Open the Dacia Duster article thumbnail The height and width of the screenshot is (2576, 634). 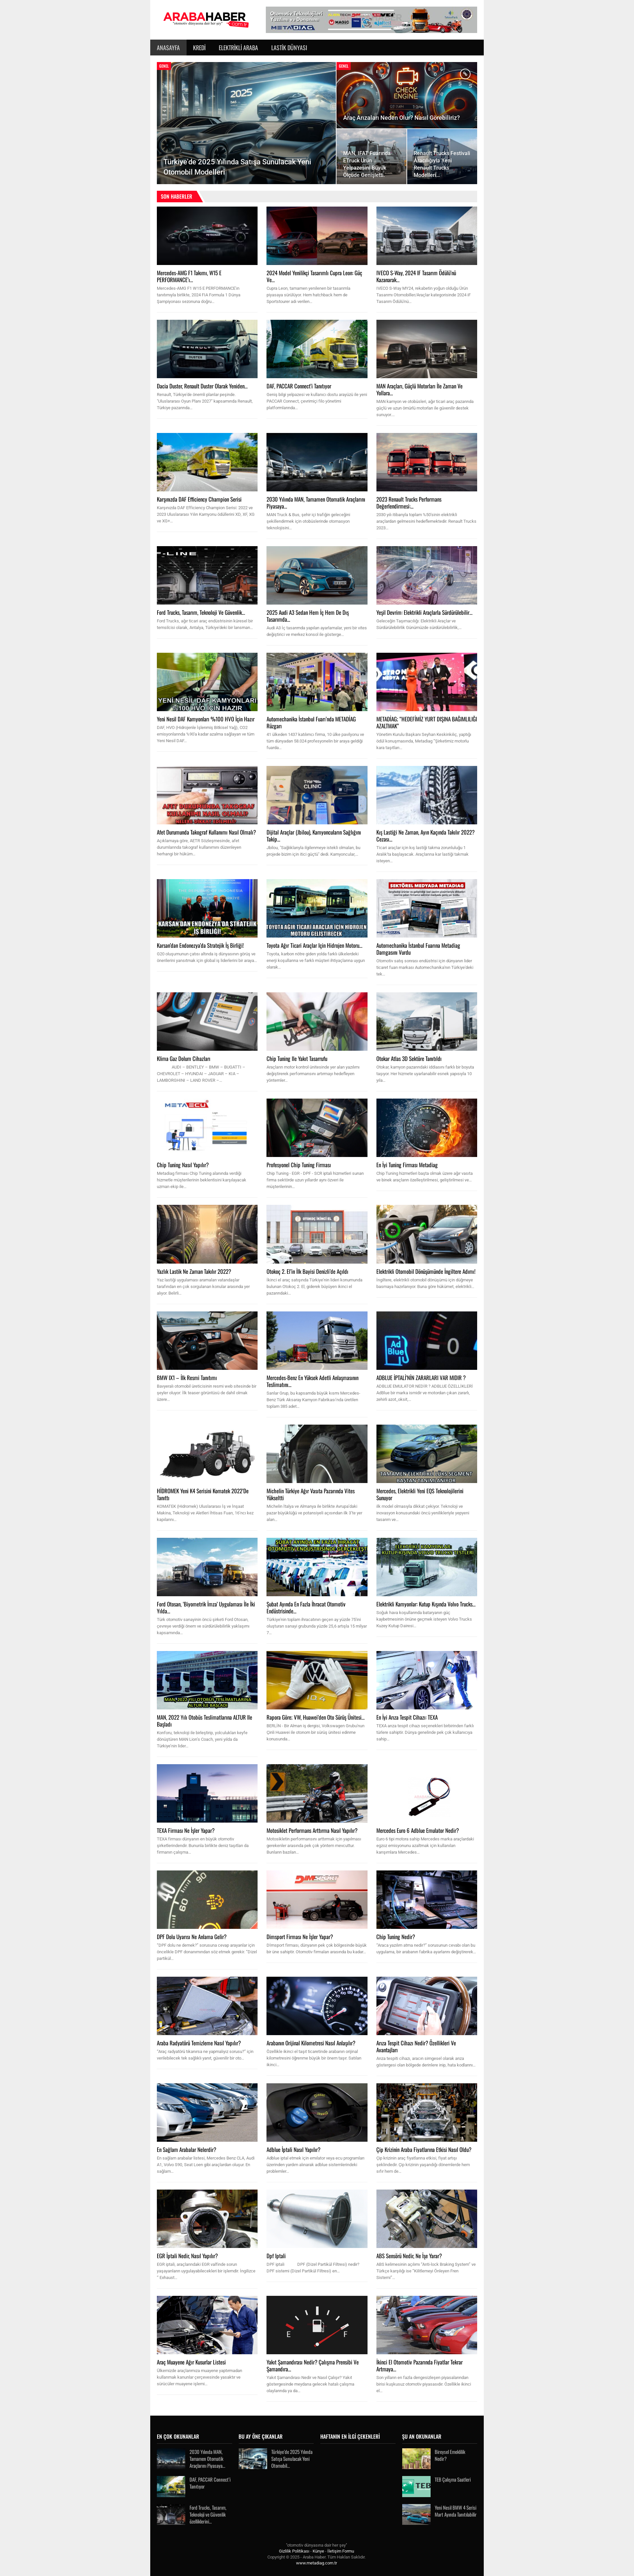coord(207,349)
